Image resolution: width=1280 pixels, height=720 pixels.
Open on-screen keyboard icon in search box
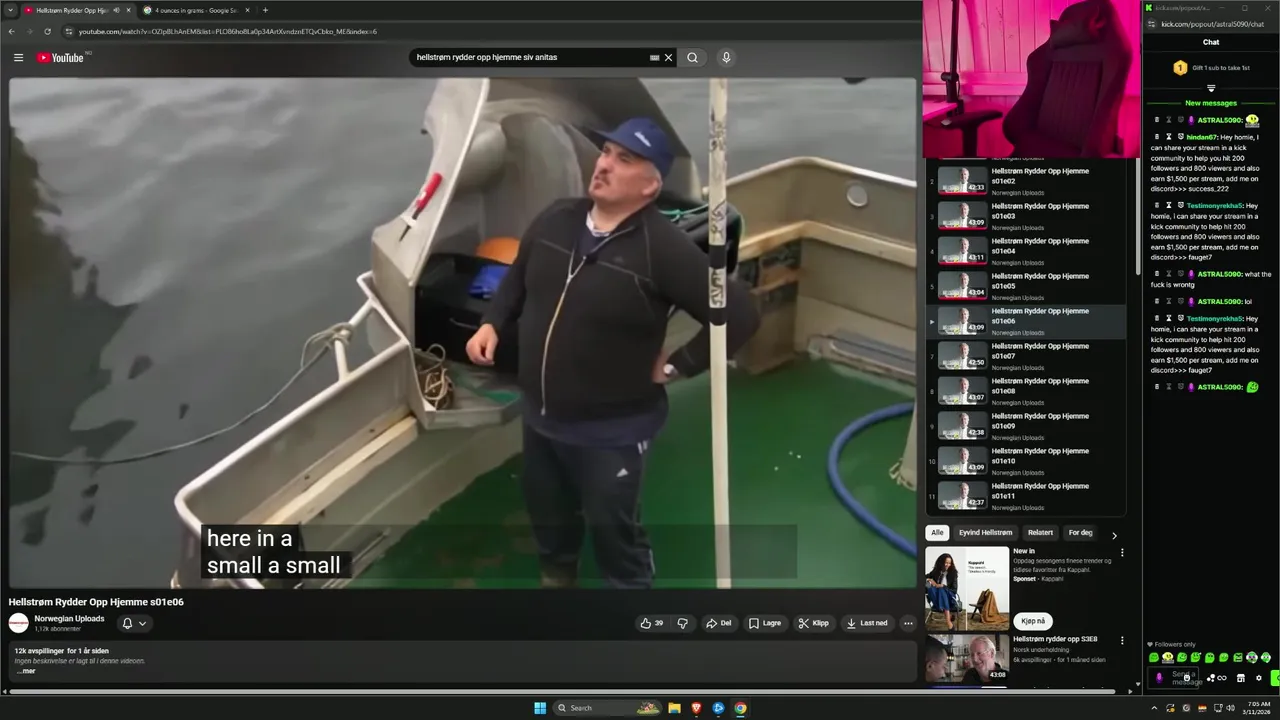click(654, 58)
